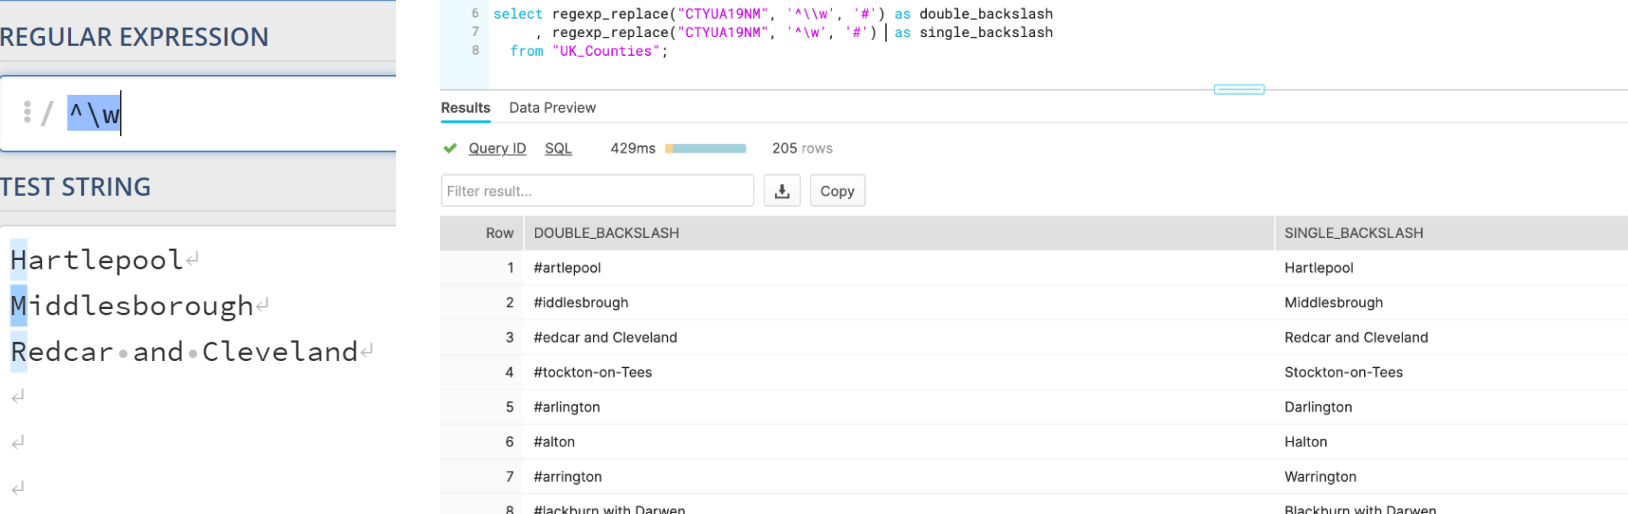The image size is (1628, 514).
Task: Click into the regular expression input
Action: click(250, 114)
